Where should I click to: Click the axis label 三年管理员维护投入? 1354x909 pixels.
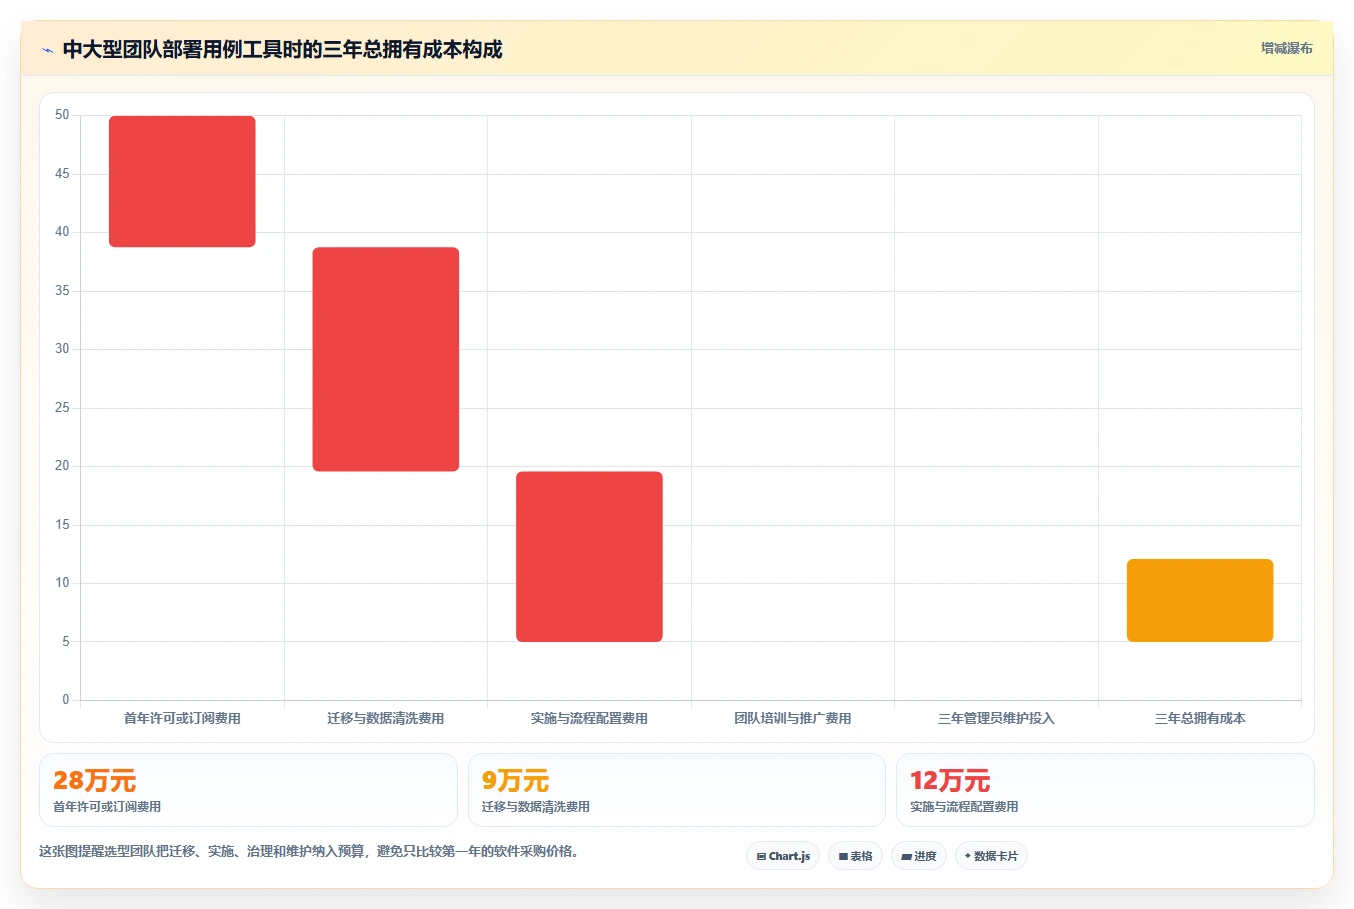point(996,718)
